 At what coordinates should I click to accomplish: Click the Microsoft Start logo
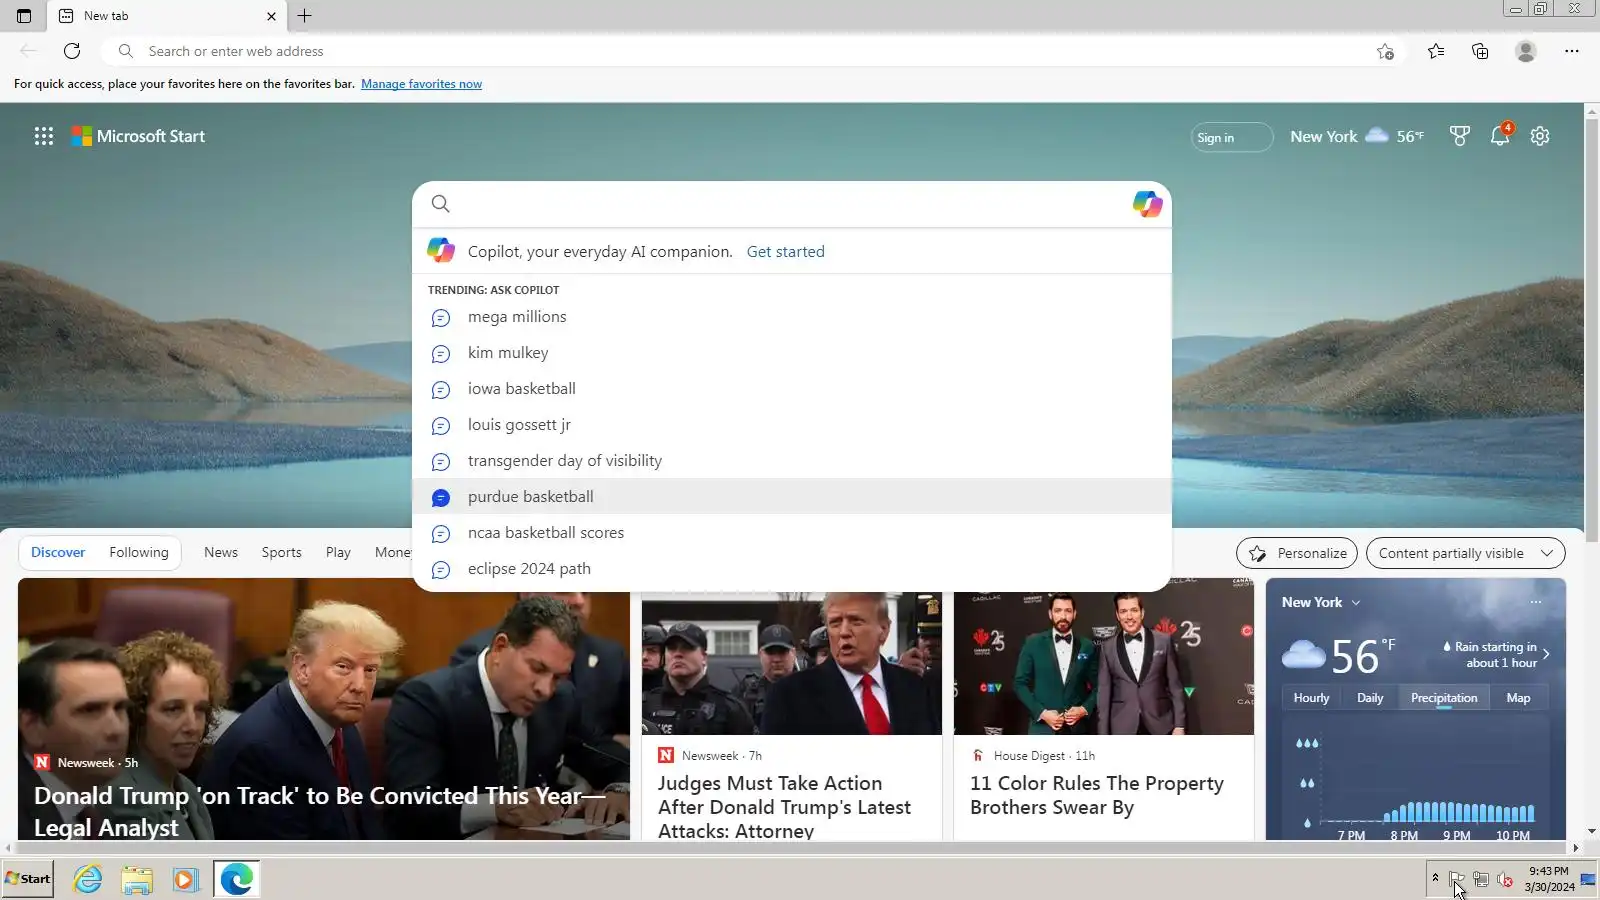click(138, 136)
